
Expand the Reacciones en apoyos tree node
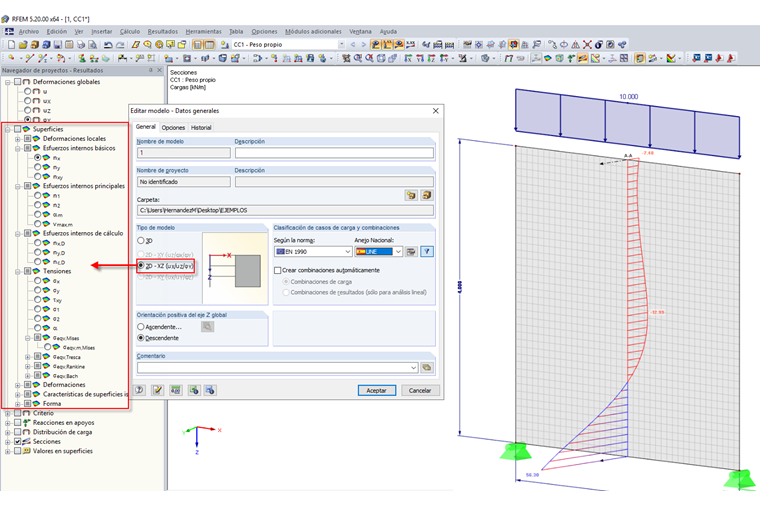[8, 423]
